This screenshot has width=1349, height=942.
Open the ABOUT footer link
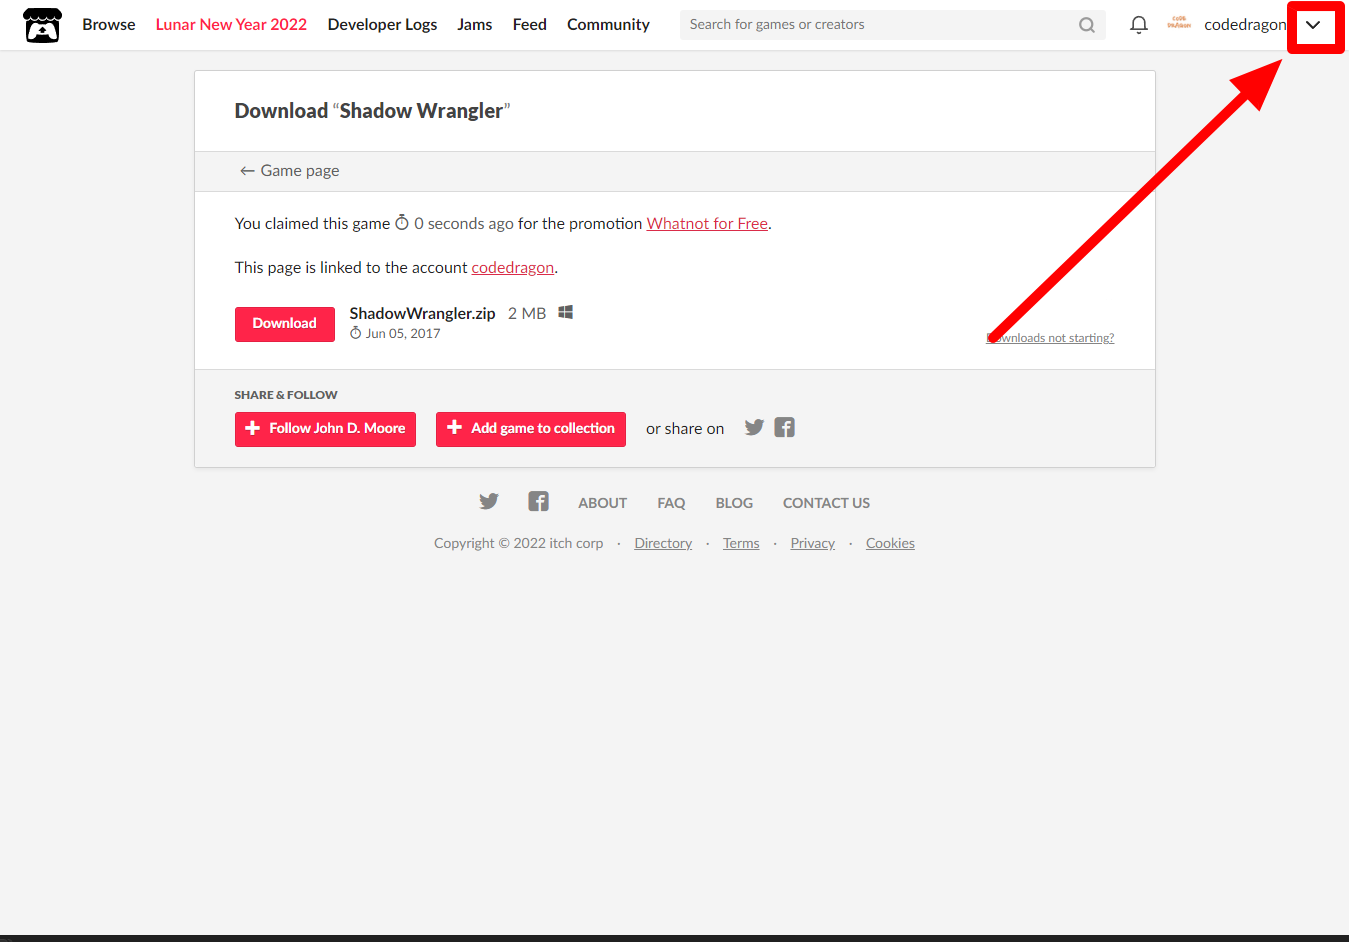(603, 503)
